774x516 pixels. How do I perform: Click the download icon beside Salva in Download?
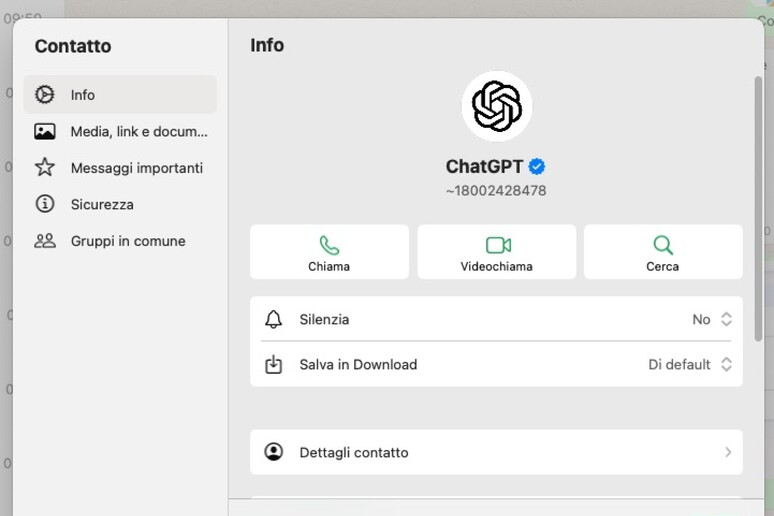click(274, 365)
